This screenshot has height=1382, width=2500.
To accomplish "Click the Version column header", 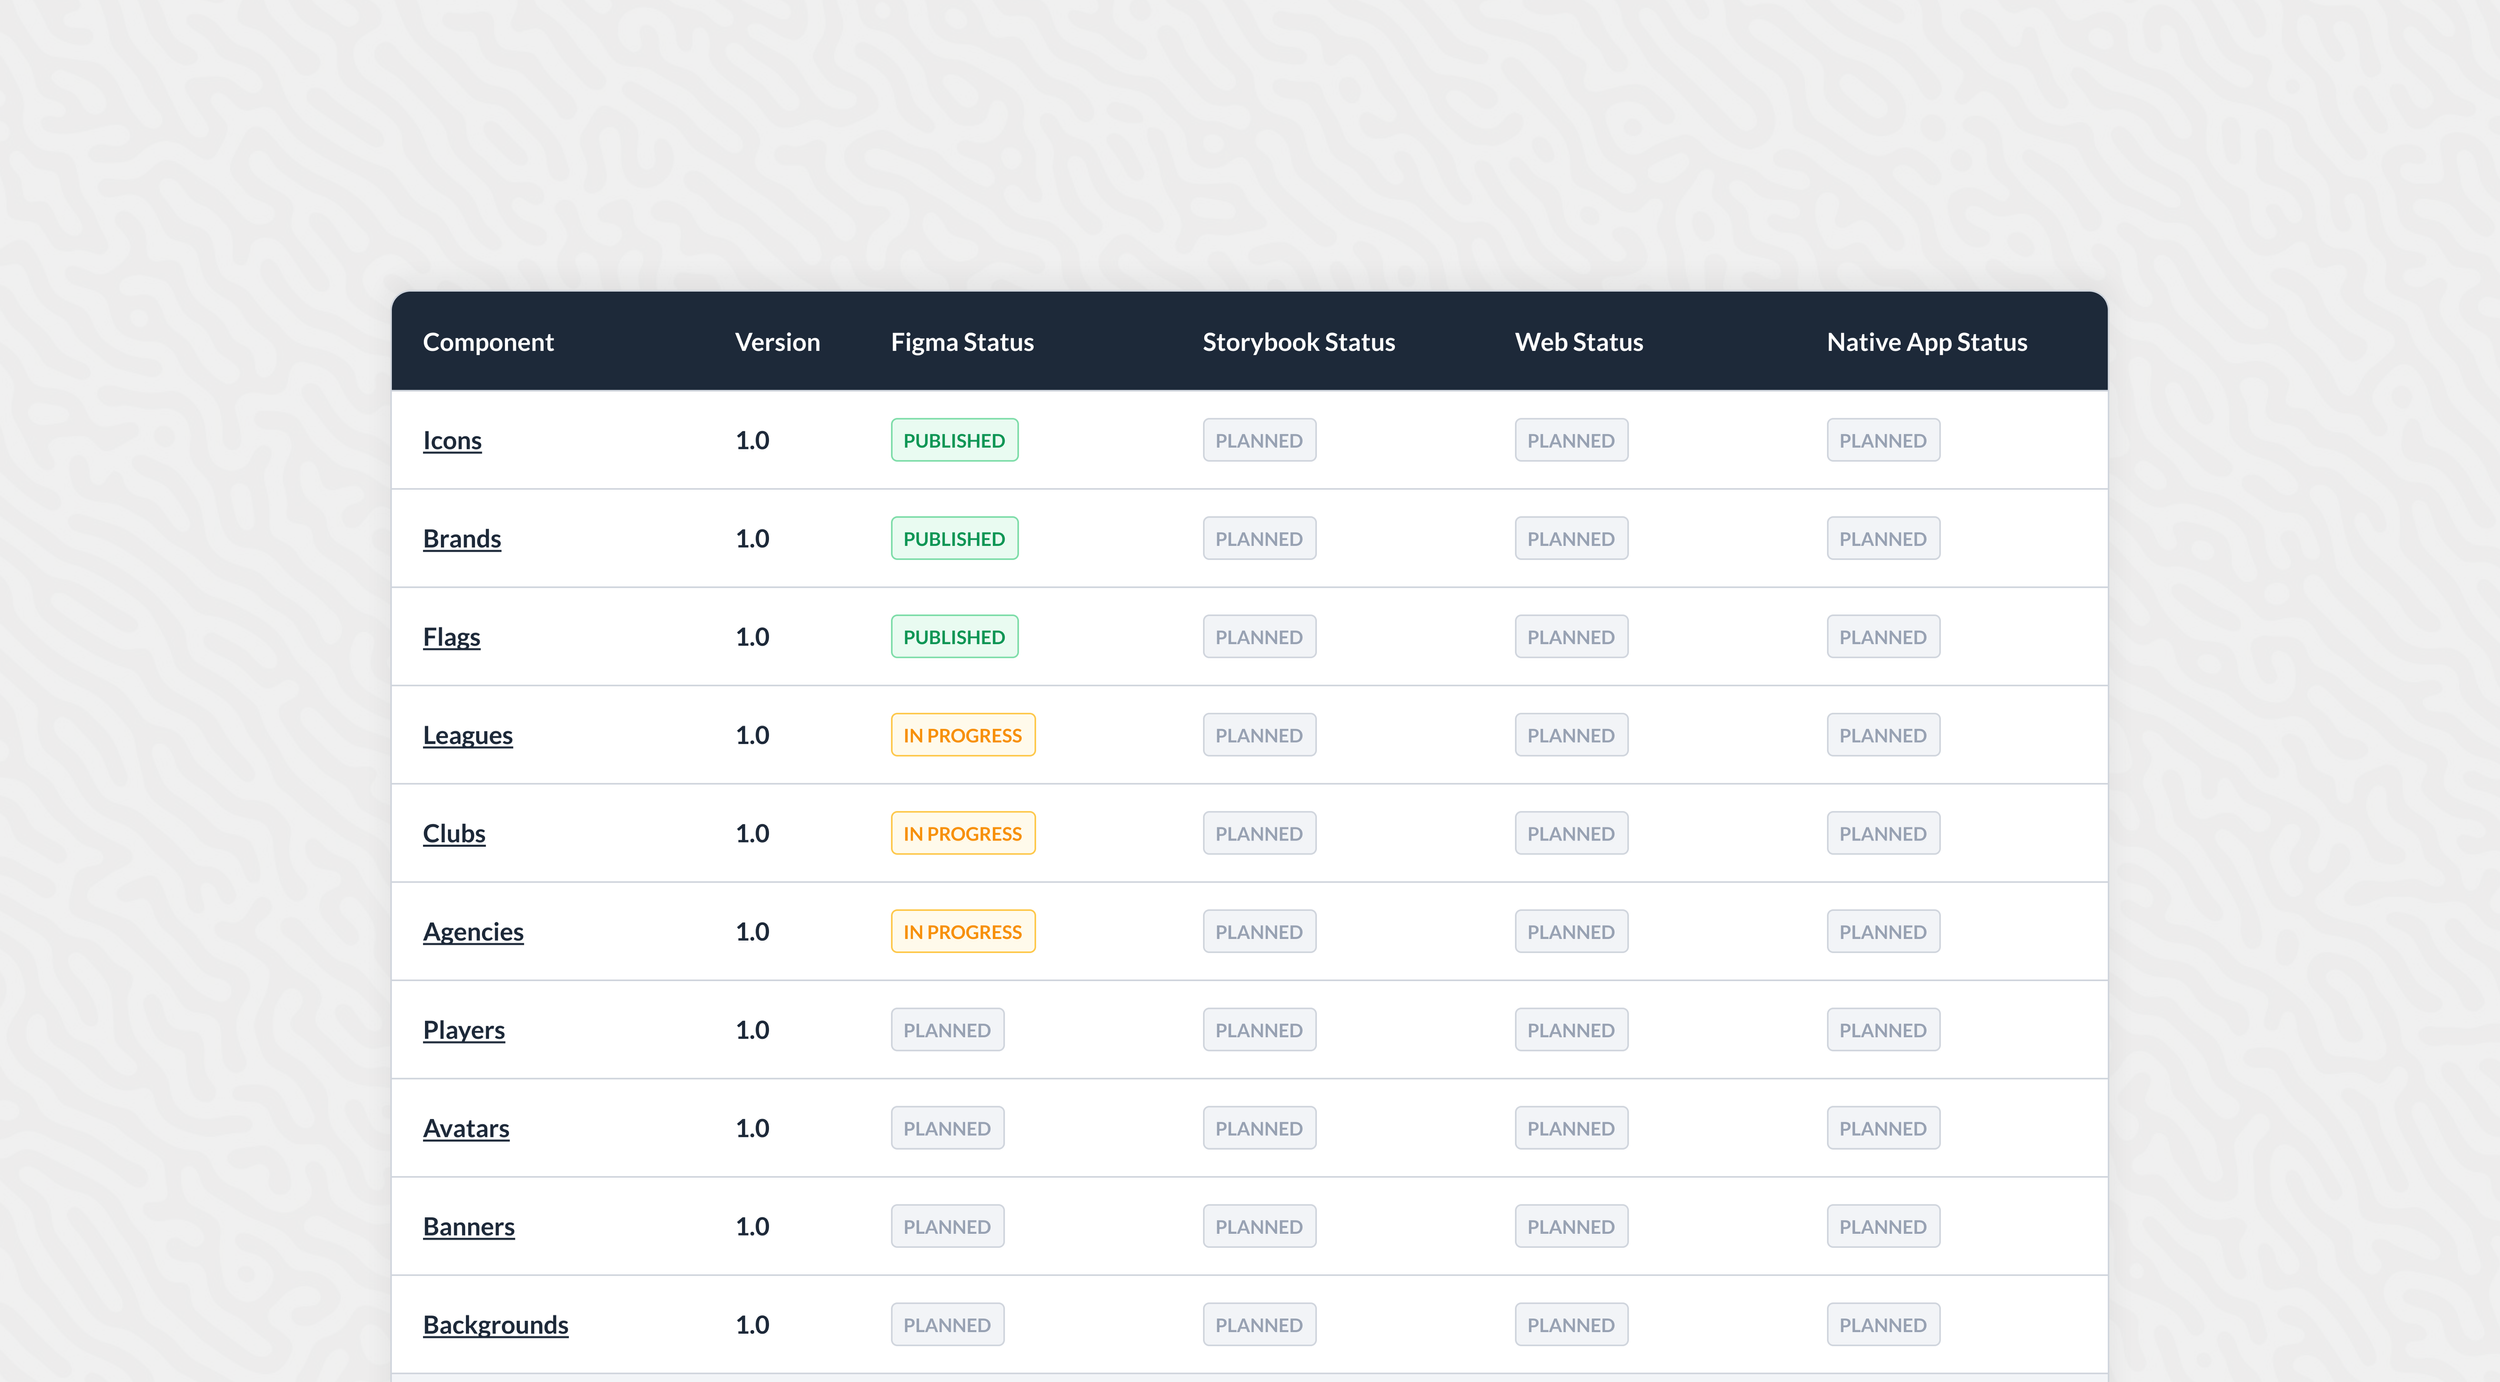I will click(777, 342).
